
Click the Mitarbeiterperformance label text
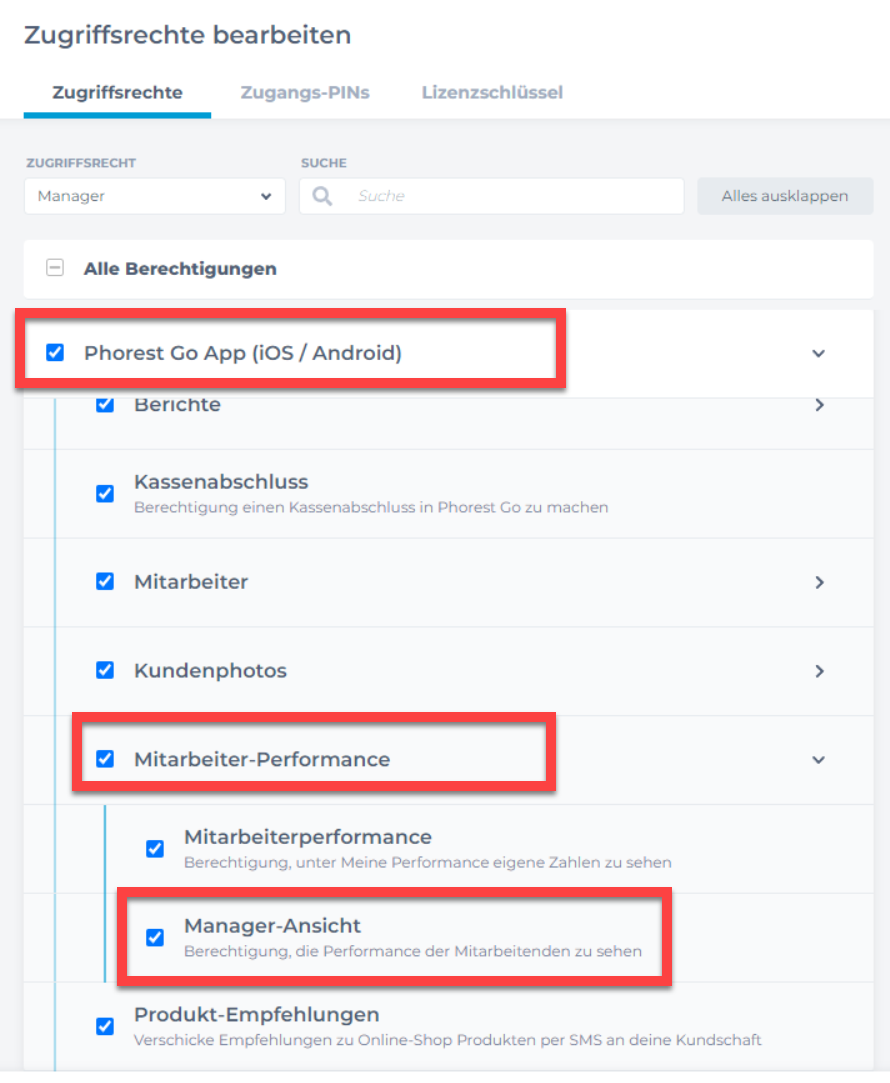[x=308, y=837]
